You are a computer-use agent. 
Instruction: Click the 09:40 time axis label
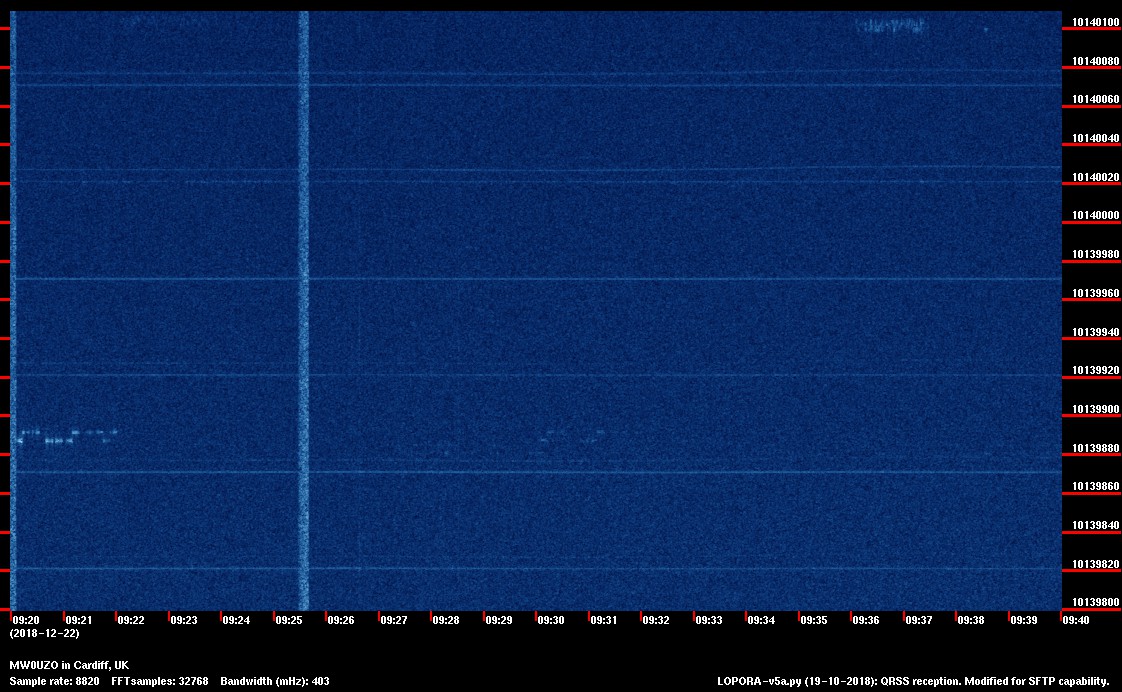1076,620
